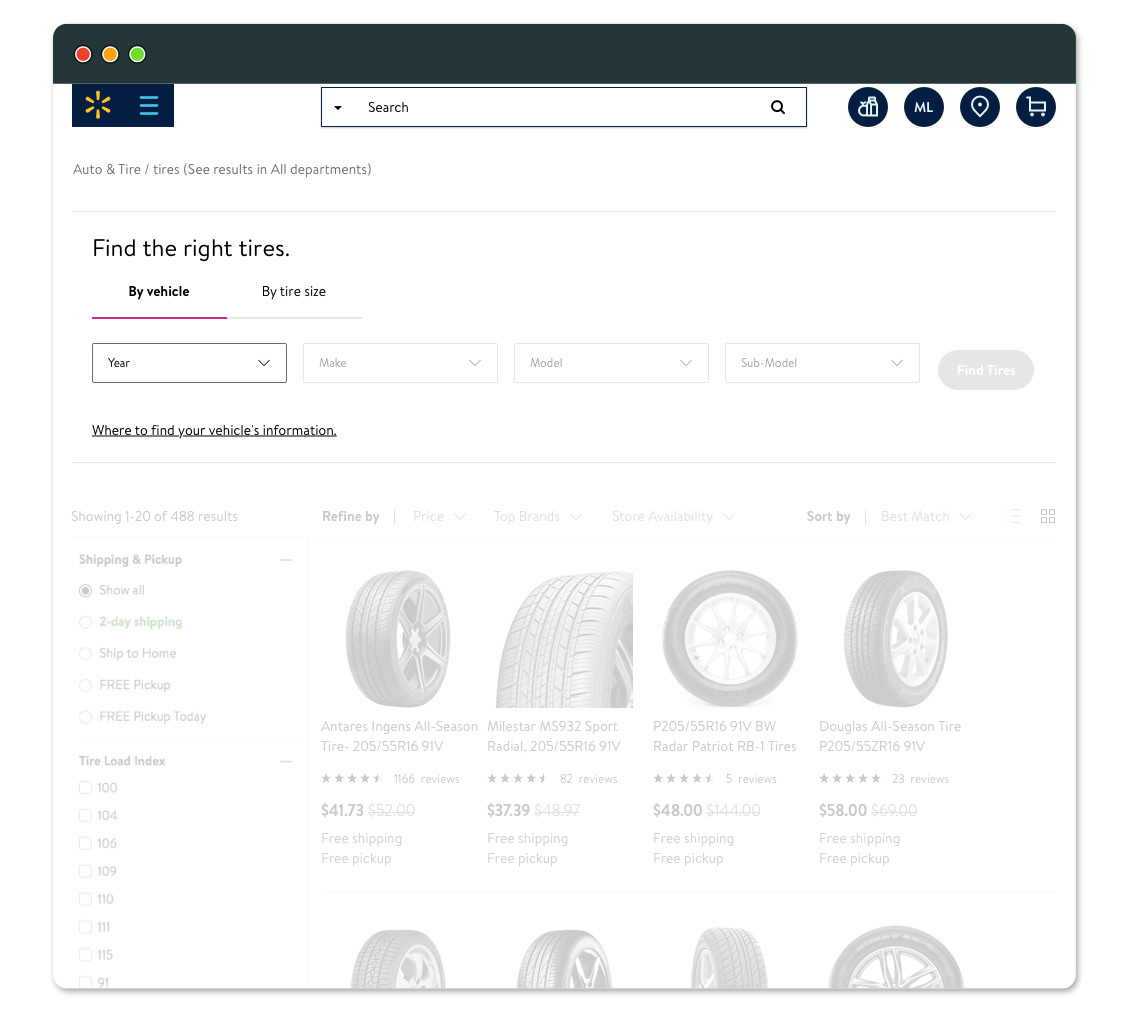Viewport: 1127px width, 1019px height.
Task: Select the Ship to Home option
Action: coord(86,654)
